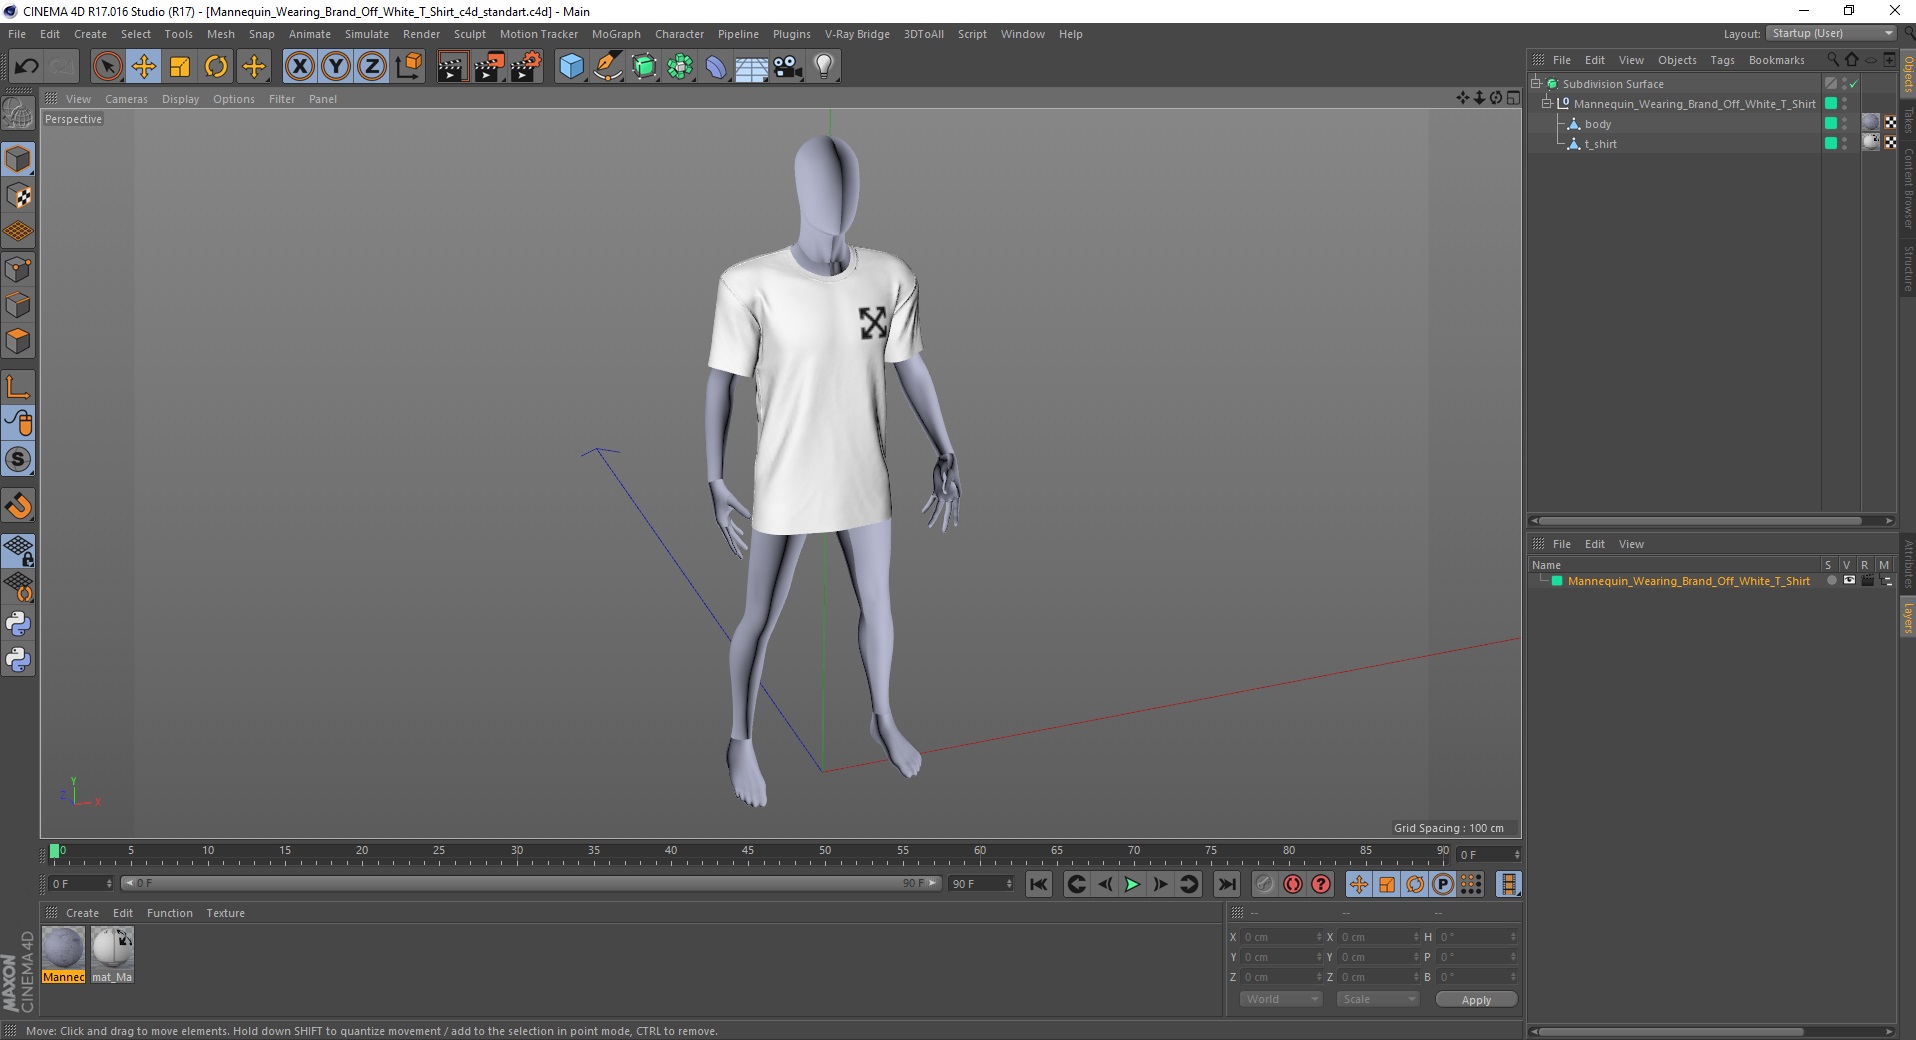Toggle coordinate system icon
Viewport: 1916px width, 1040px height.
(408, 67)
